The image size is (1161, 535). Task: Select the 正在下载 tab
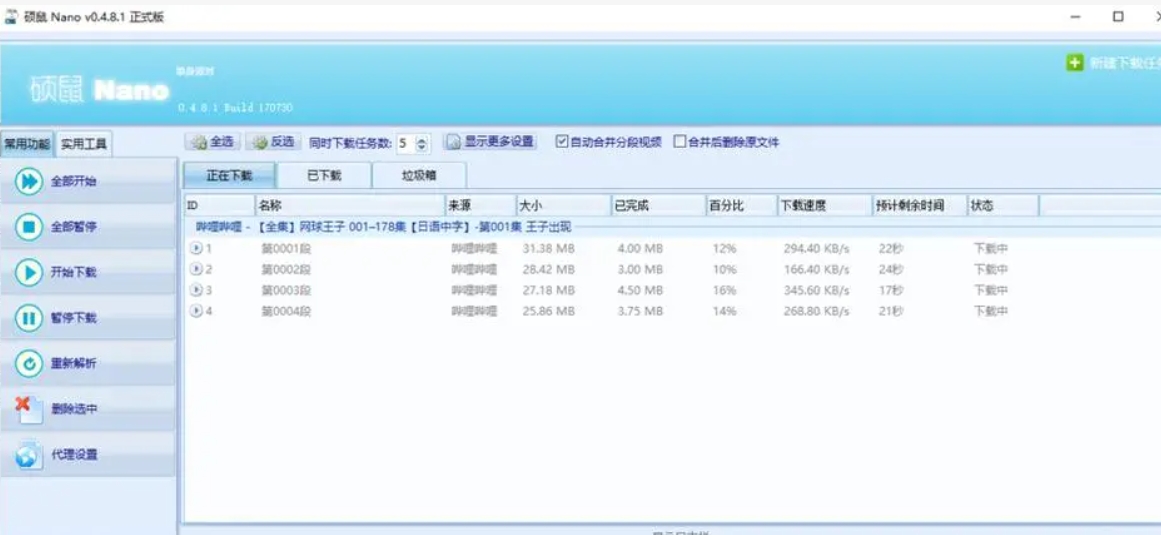(230, 175)
